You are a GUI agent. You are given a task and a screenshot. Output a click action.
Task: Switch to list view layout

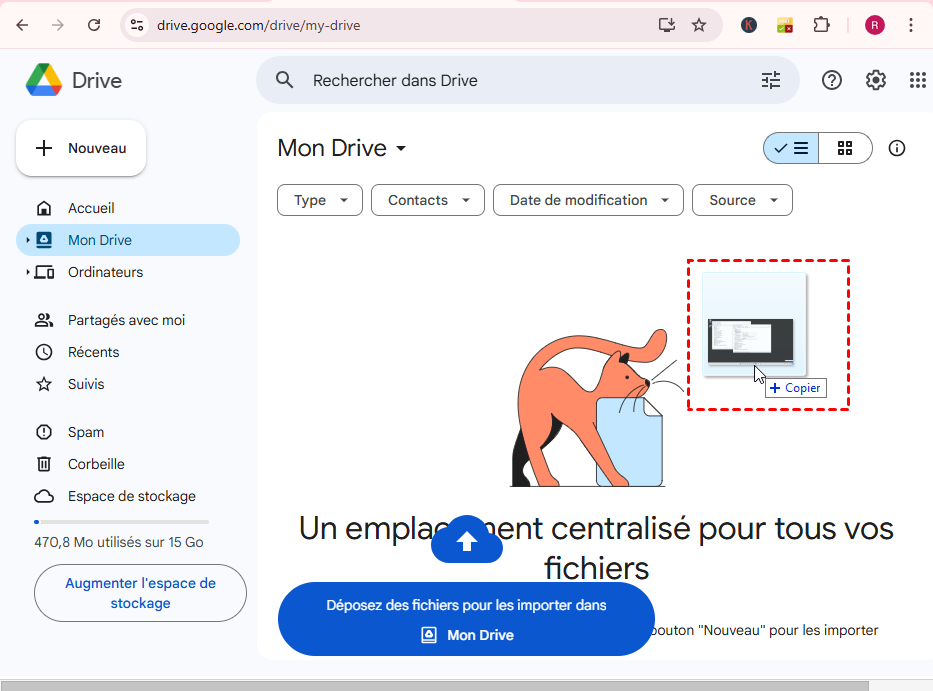(x=791, y=148)
